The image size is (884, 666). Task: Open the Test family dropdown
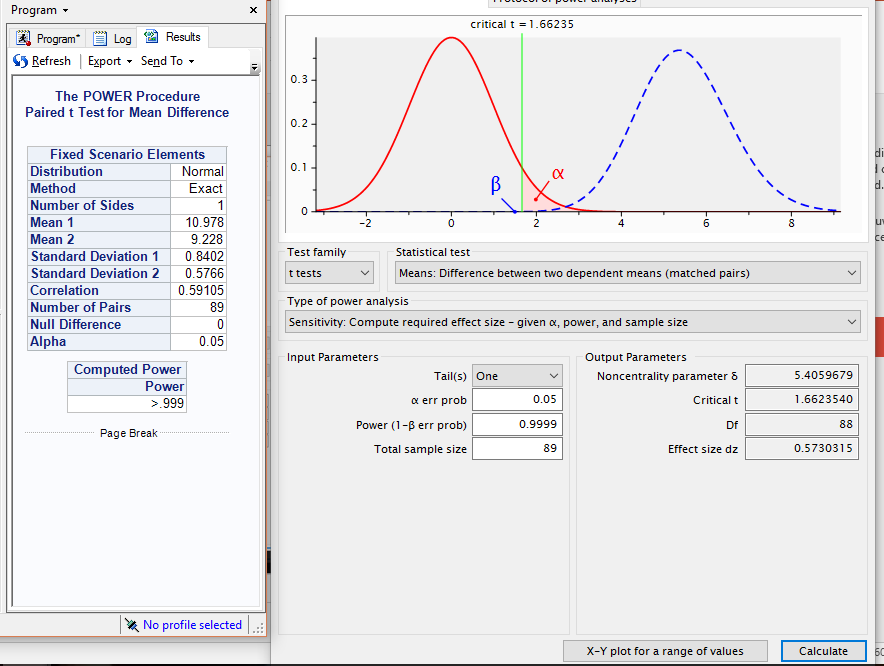coord(330,272)
